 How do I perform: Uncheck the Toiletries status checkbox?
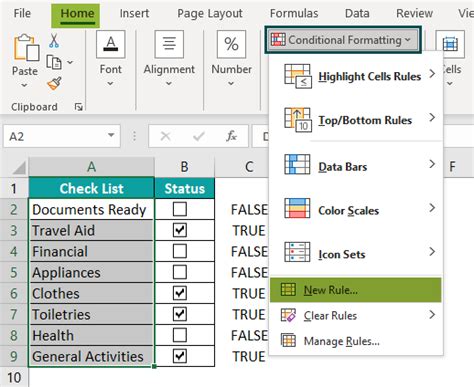pos(180,314)
